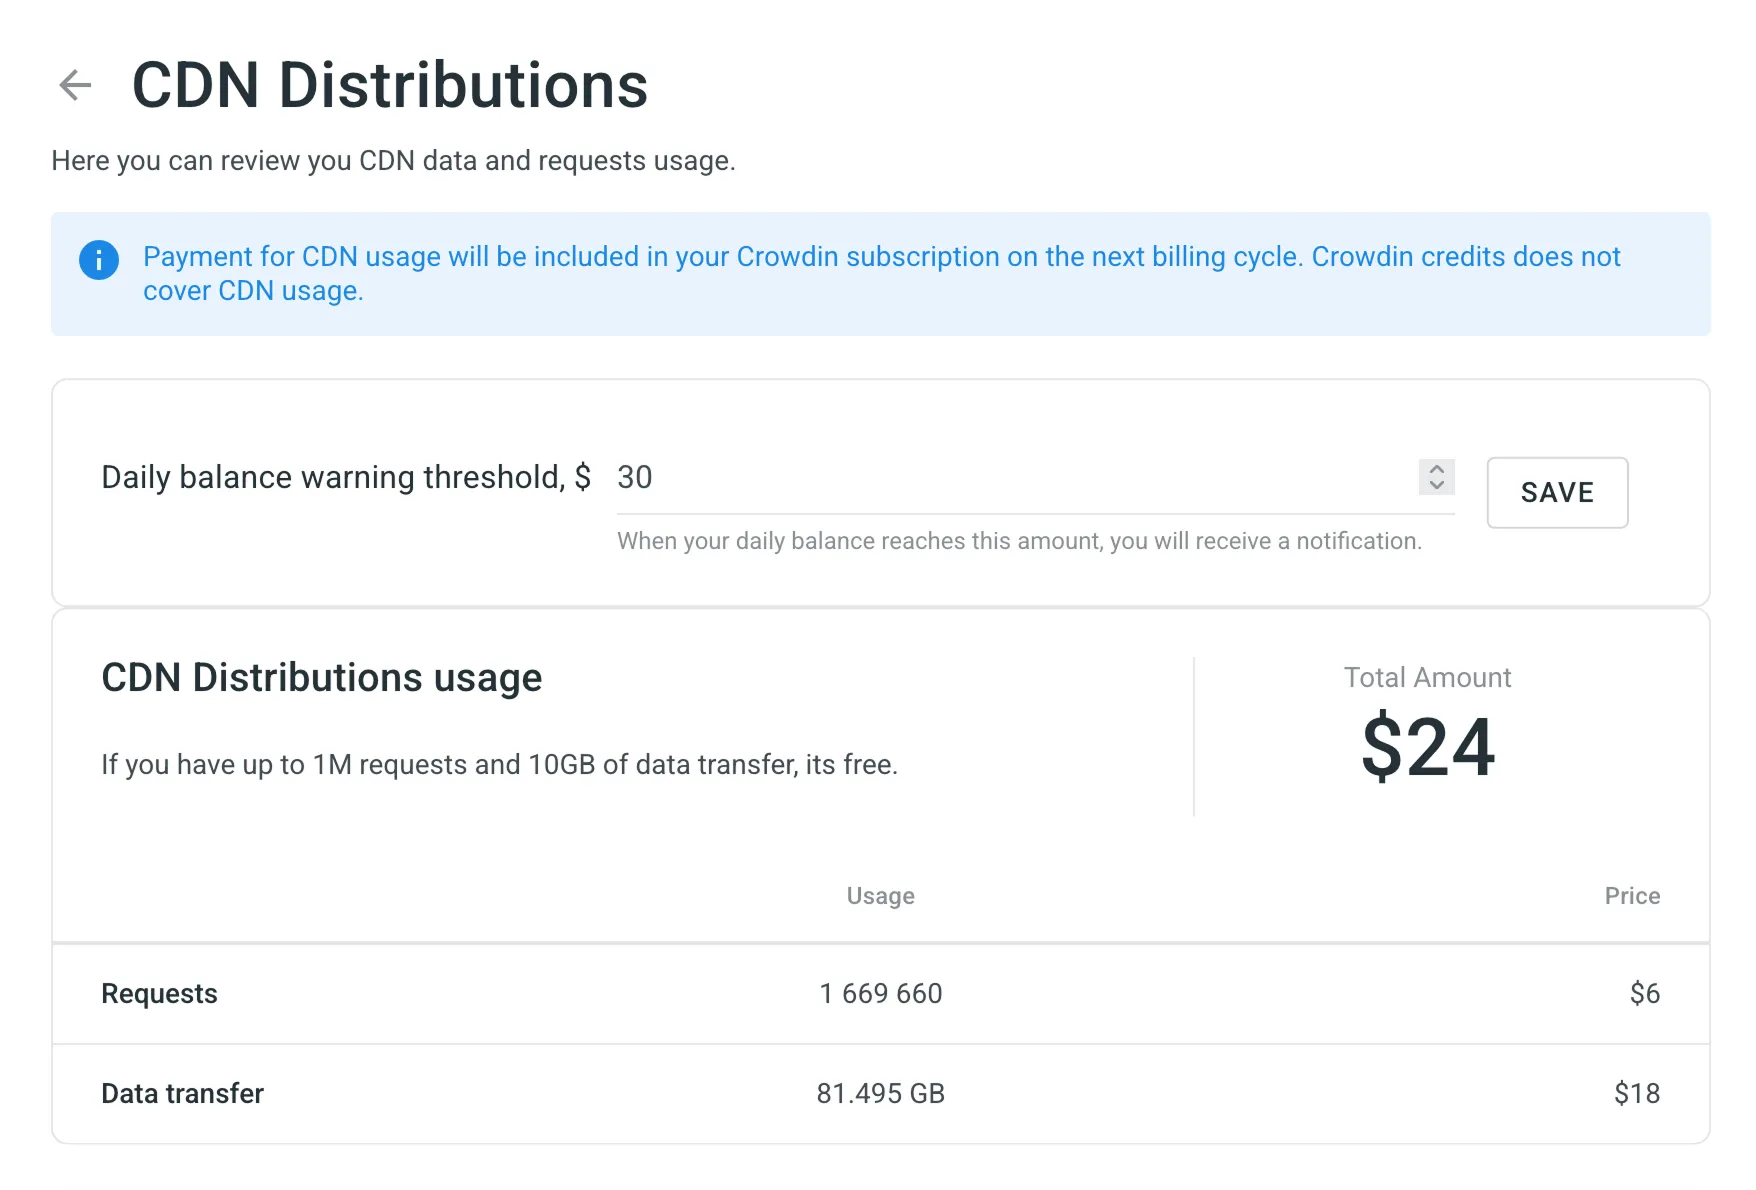Click the back arrow icon
Viewport: 1756px width, 1190px height.
point(74,84)
